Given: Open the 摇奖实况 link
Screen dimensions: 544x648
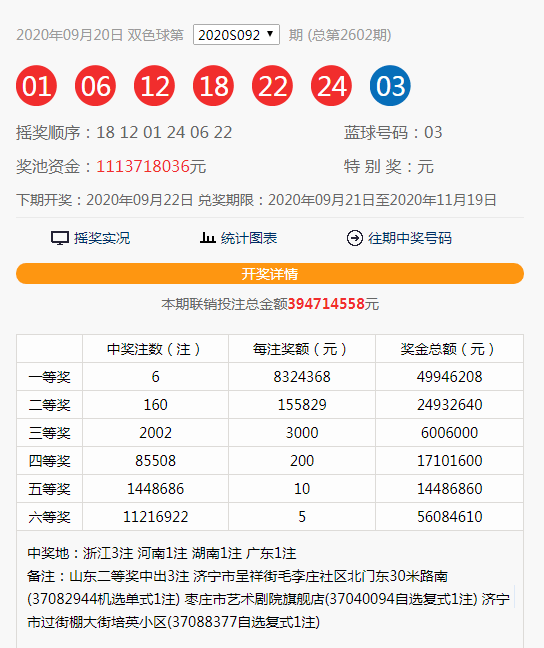Looking at the screenshot, I should click(102, 238).
